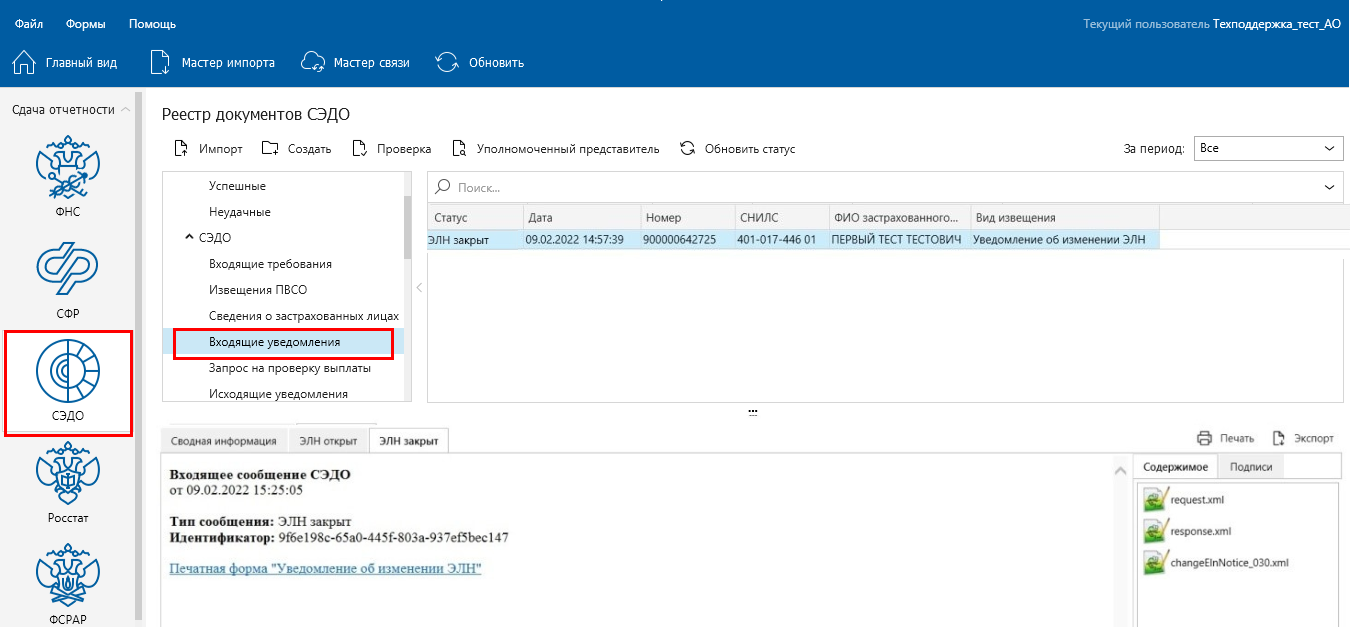
Task: Switch to Содержимое tab
Action: point(1176,466)
